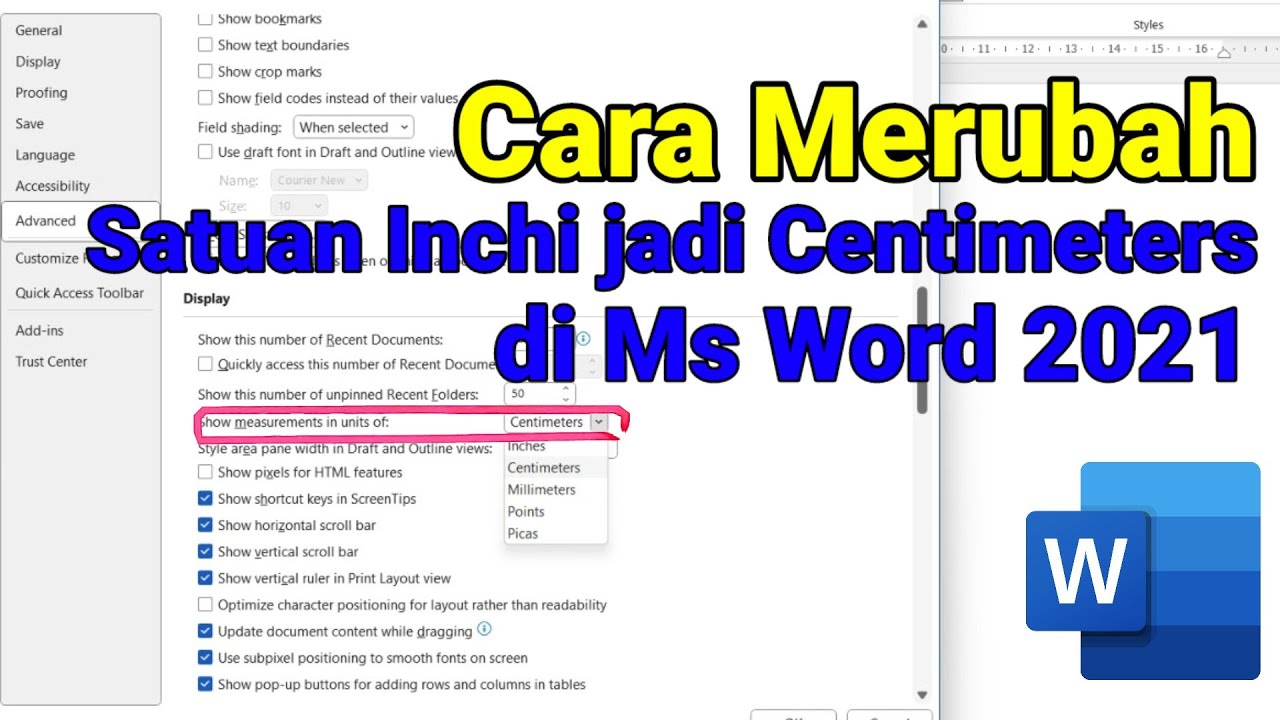Viewport: 1280px width, 720px height.
Task: Click info icon beside Recent Documents
Action: 583,339
